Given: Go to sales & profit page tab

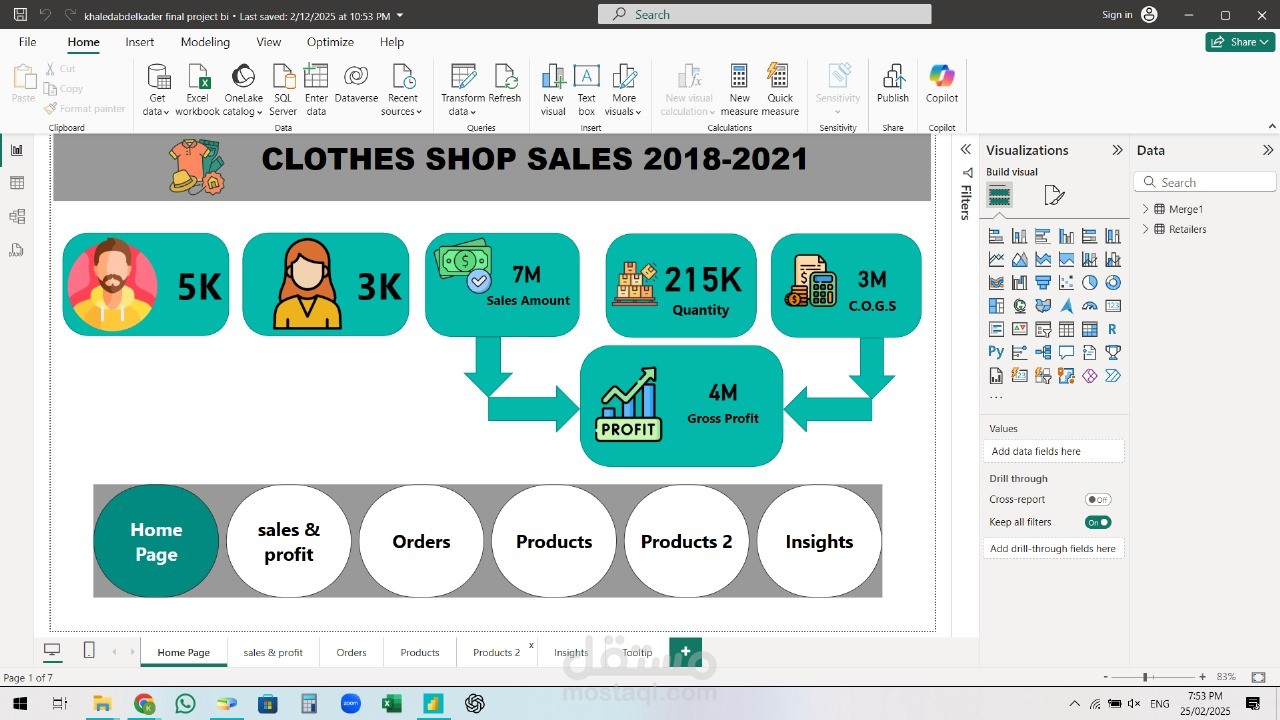Looking at the screenshot, I should [x=273, y=652].
